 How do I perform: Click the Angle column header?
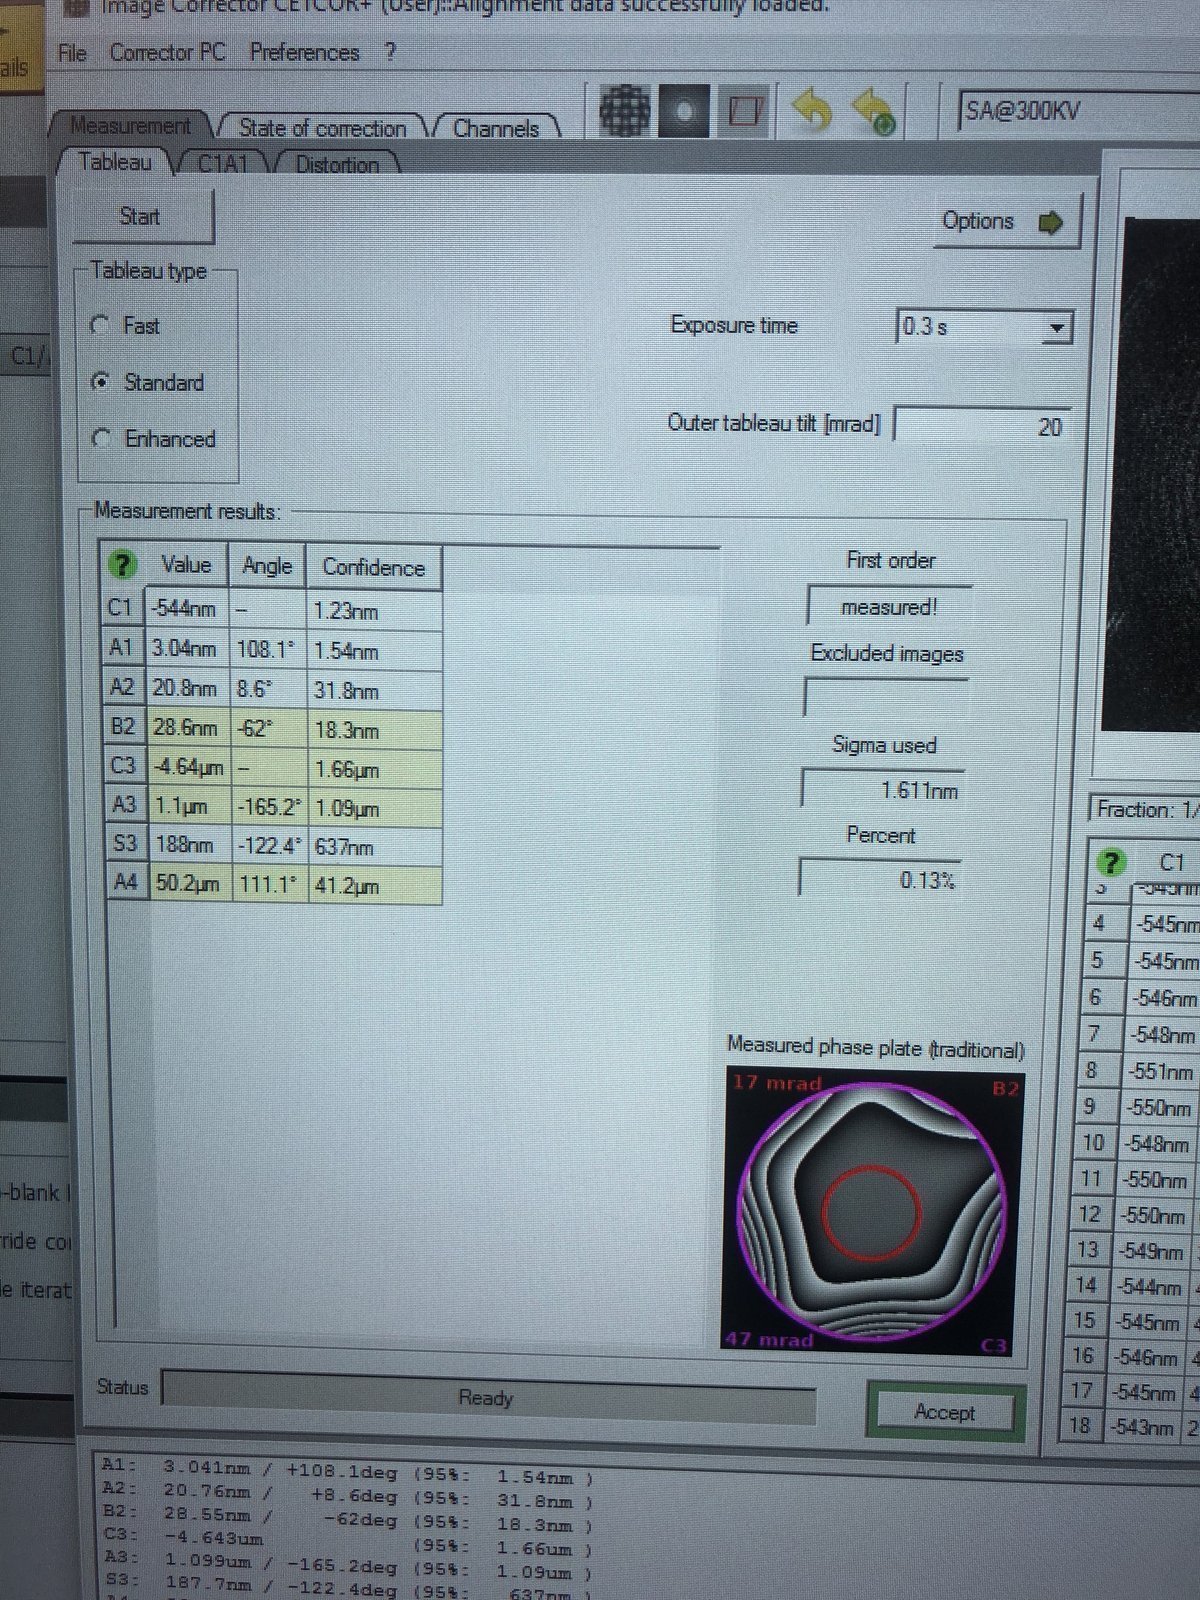click(267, 566)
